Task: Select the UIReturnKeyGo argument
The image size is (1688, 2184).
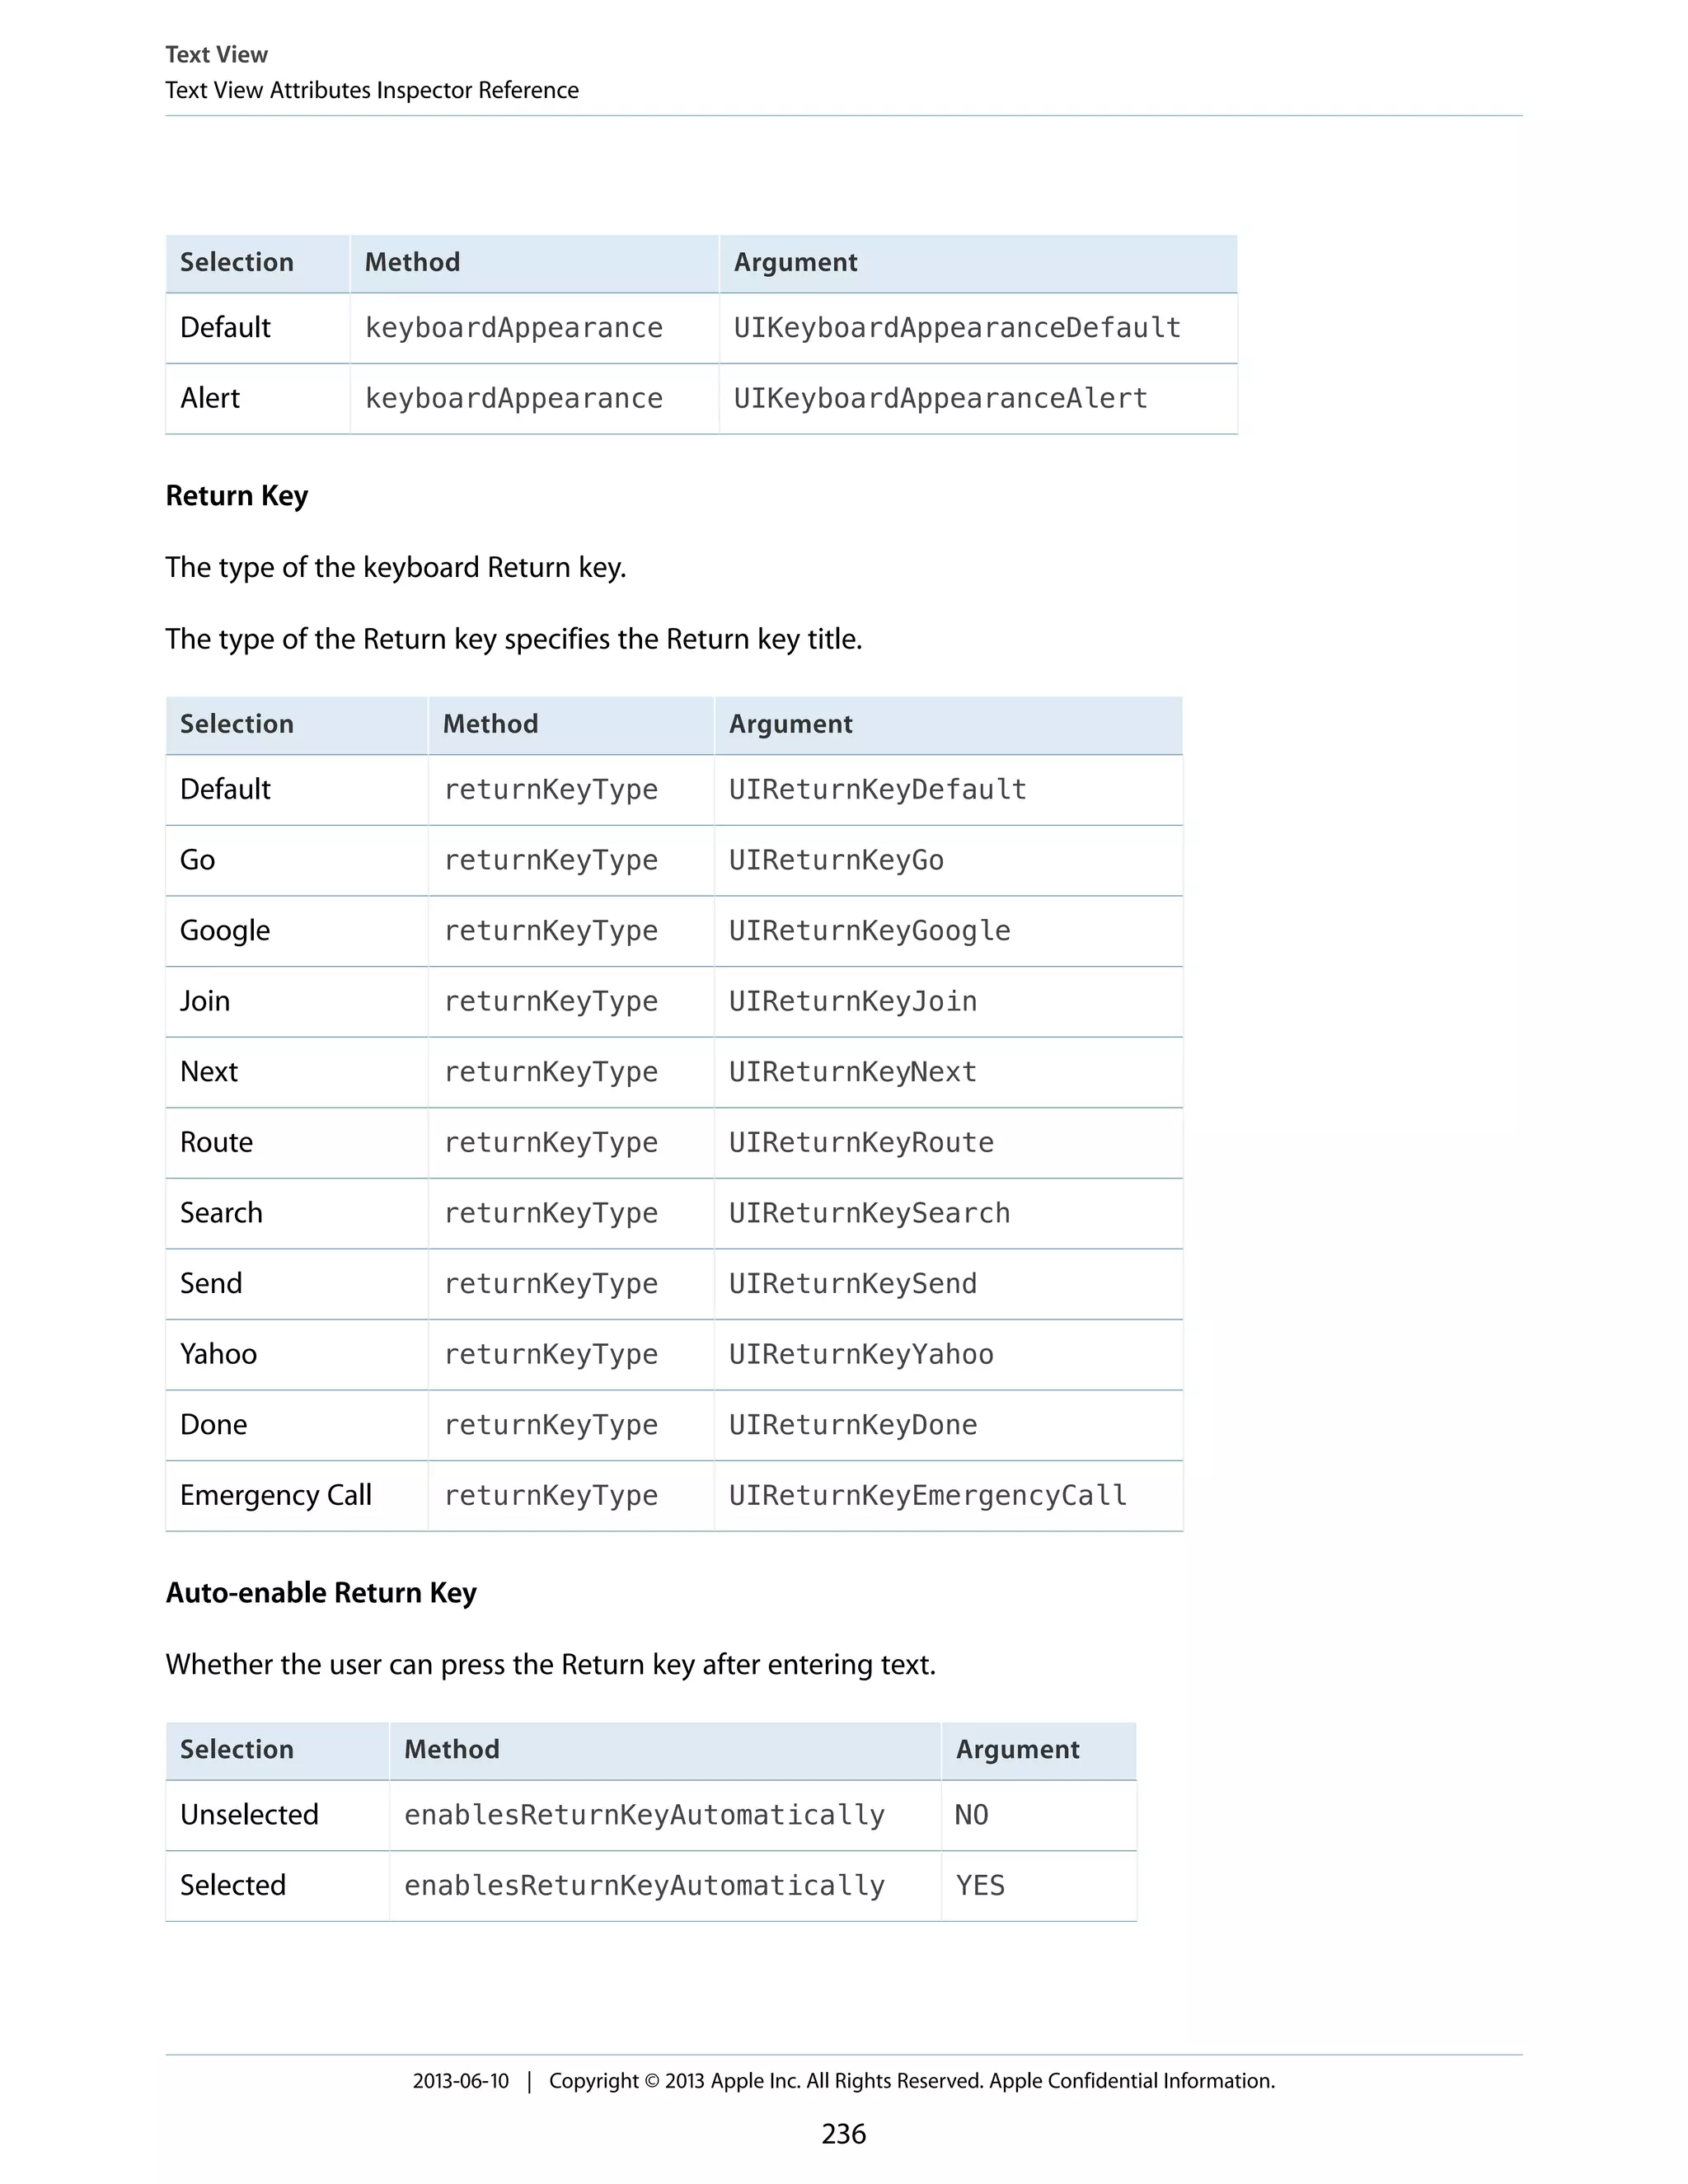Action: tap(835, 860)
